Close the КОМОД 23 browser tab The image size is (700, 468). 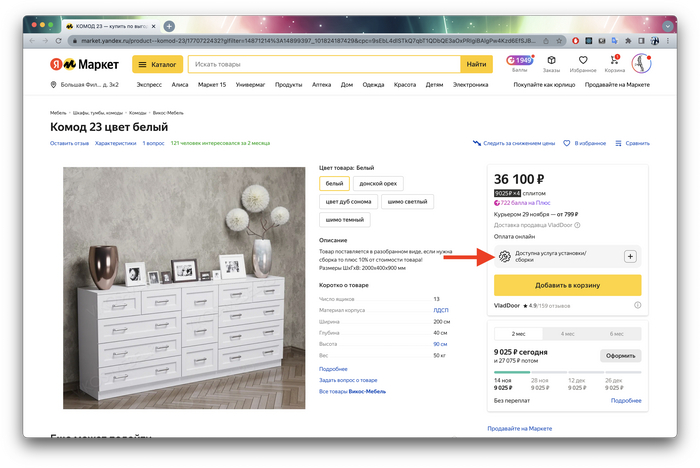coord(154,26)
